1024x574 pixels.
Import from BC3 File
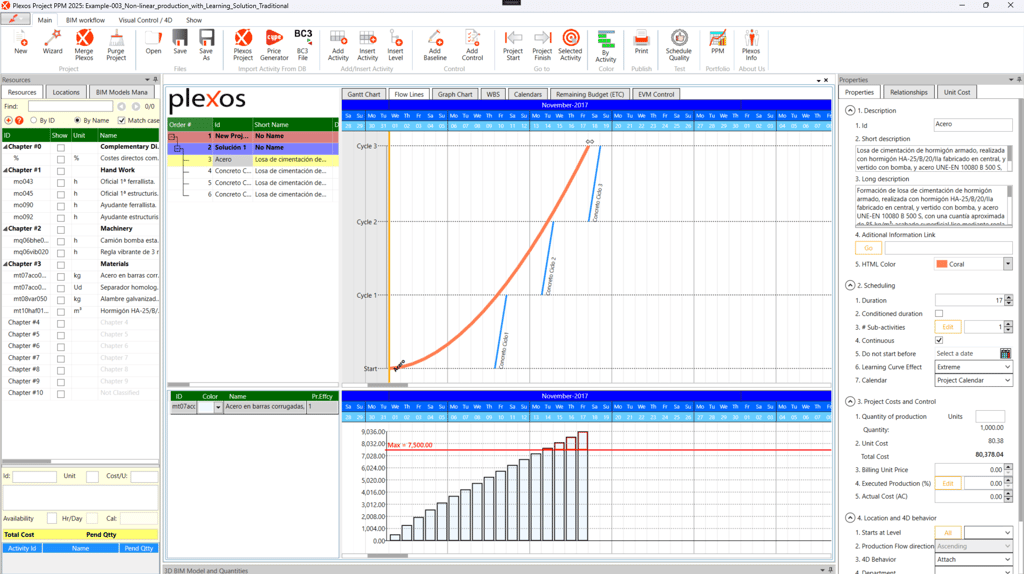coord(303,45)
